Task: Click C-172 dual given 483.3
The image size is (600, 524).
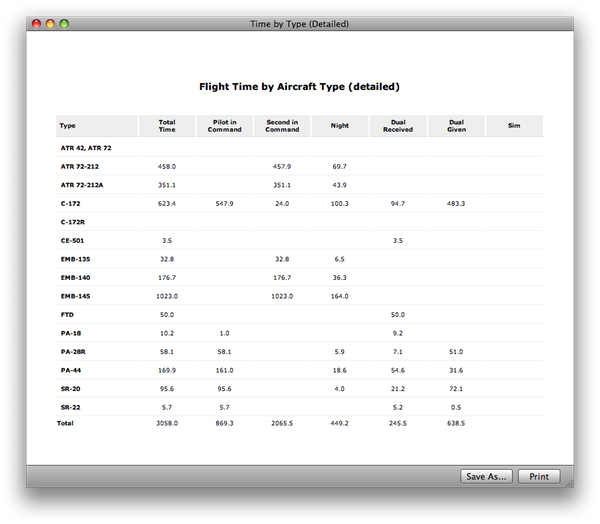Action: coord(456,204)
